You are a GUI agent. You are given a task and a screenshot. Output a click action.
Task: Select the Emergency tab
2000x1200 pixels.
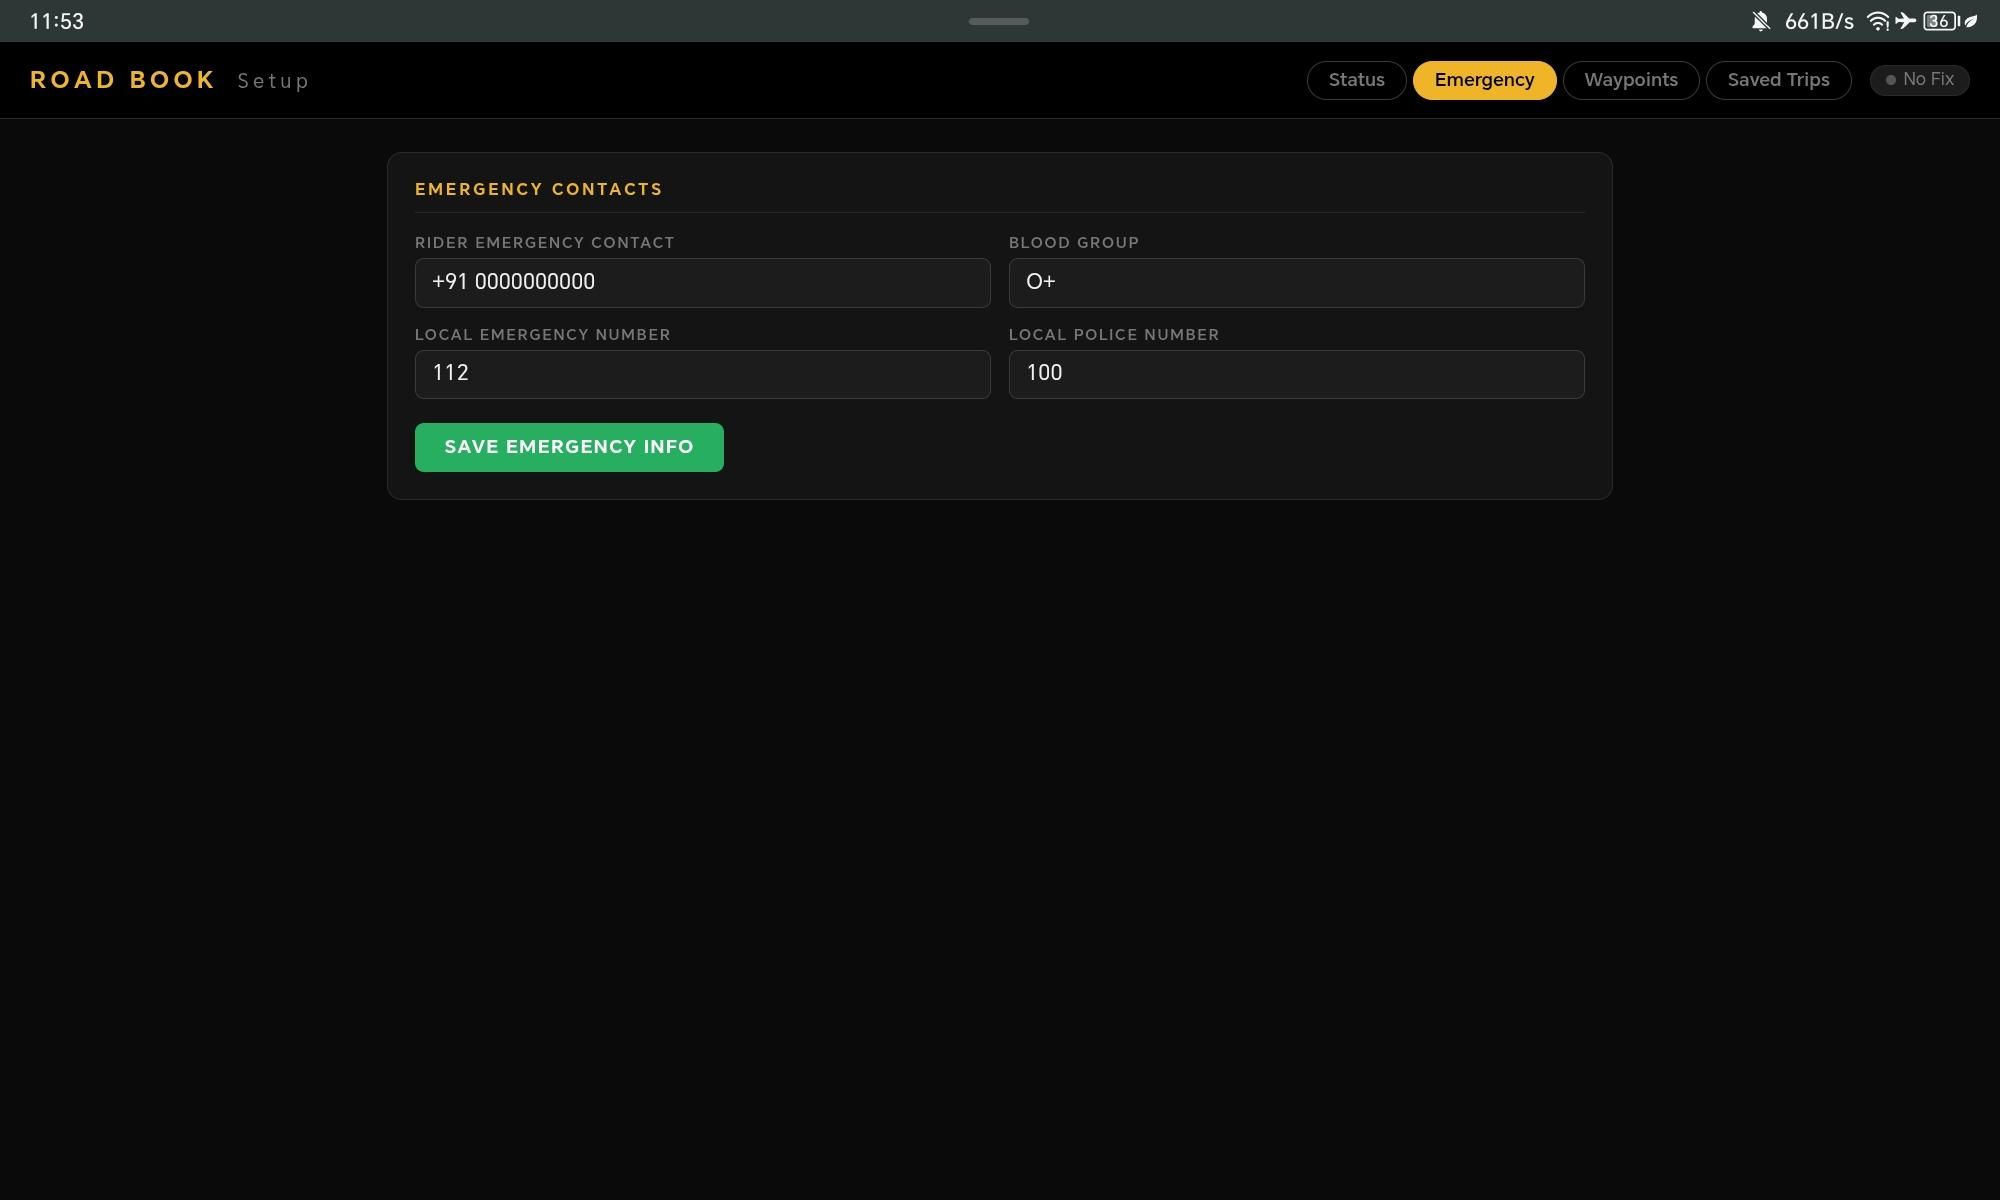pyautogui.click(x=1484, y=80)
